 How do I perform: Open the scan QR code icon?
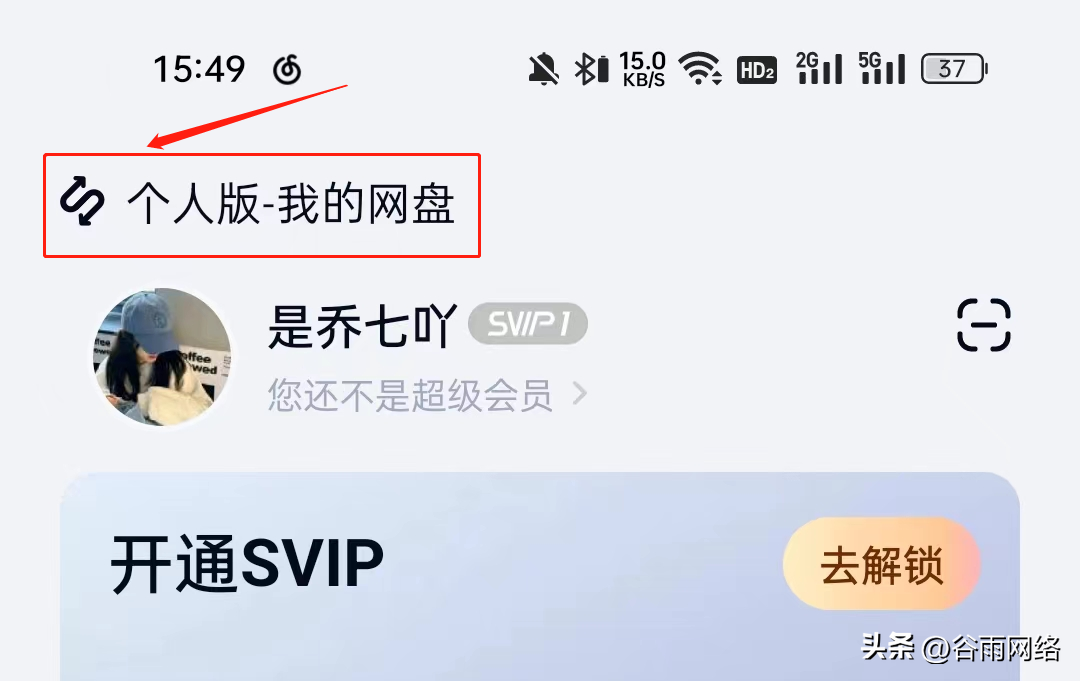point(984,325)
